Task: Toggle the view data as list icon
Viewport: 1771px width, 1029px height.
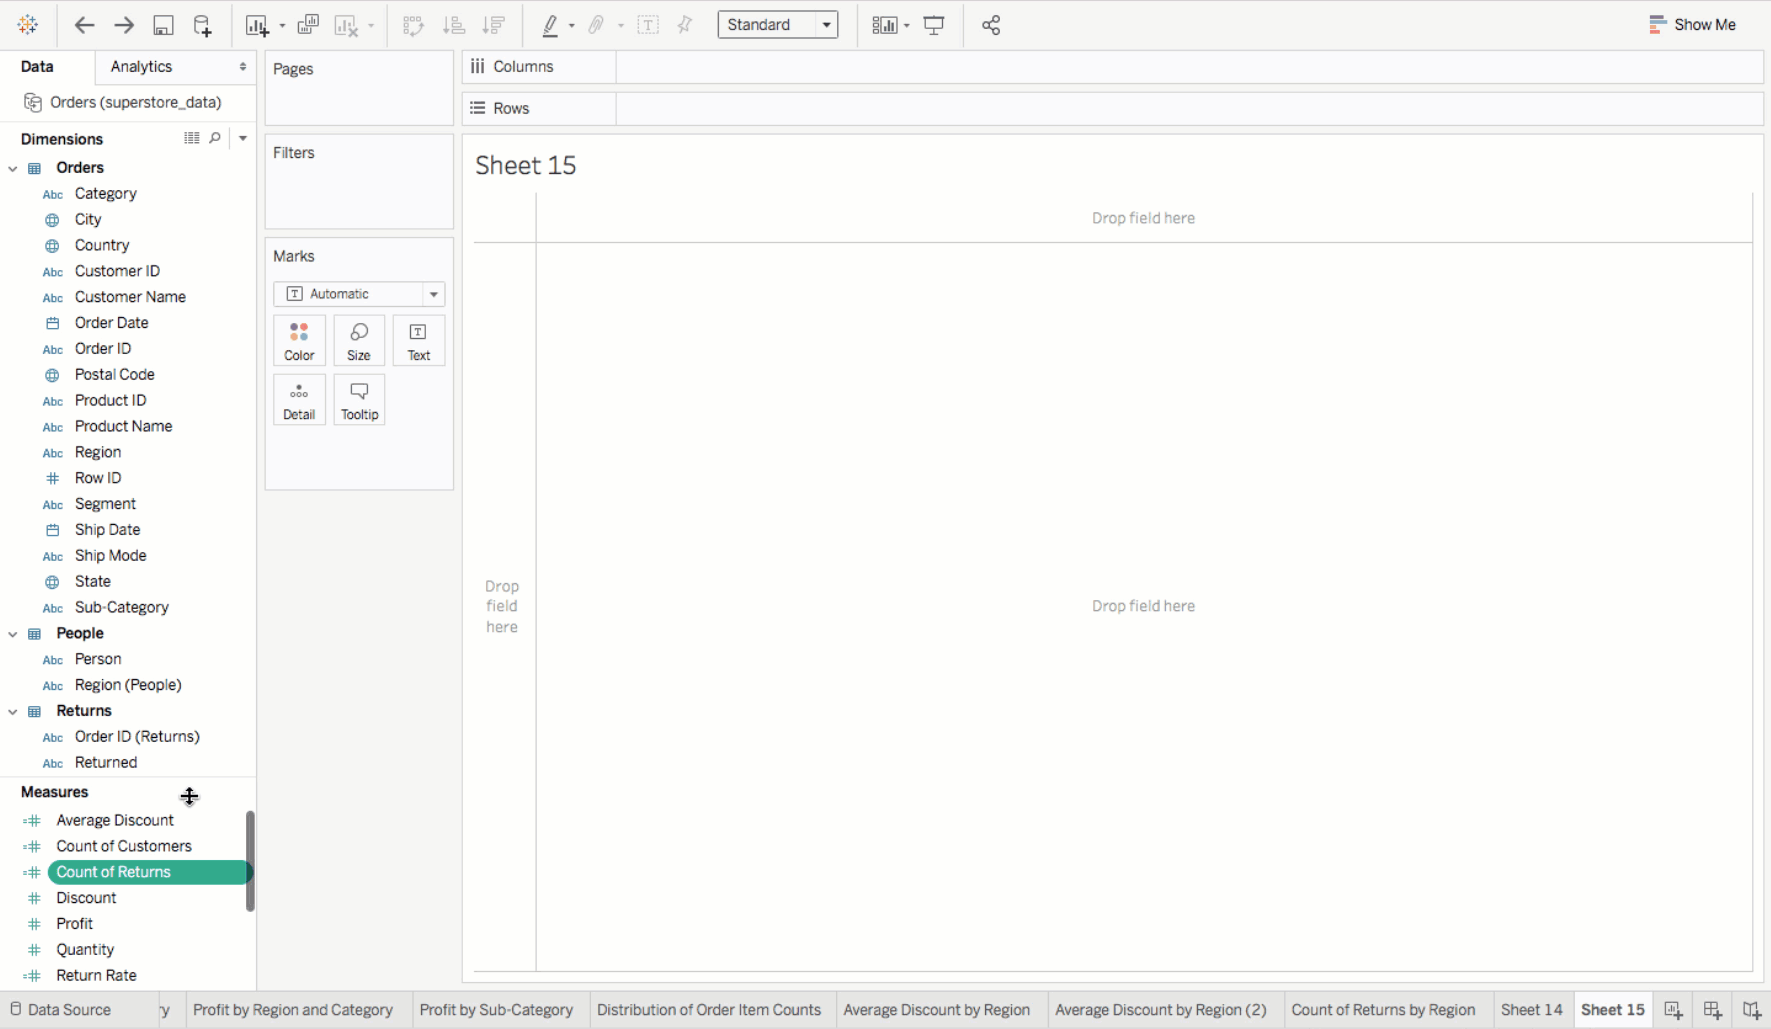Action: pos(192,138)
